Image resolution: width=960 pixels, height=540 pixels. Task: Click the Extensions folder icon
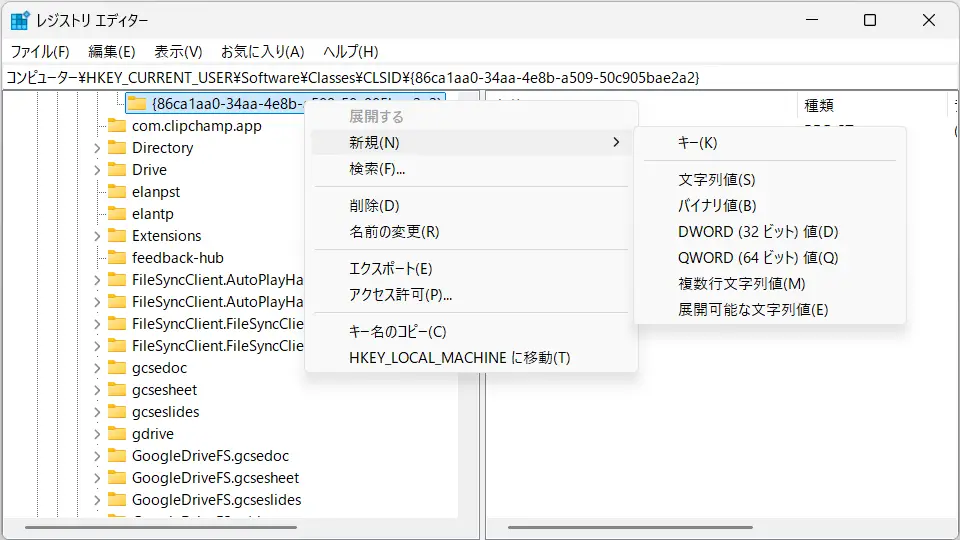click(x=117, y=236)
